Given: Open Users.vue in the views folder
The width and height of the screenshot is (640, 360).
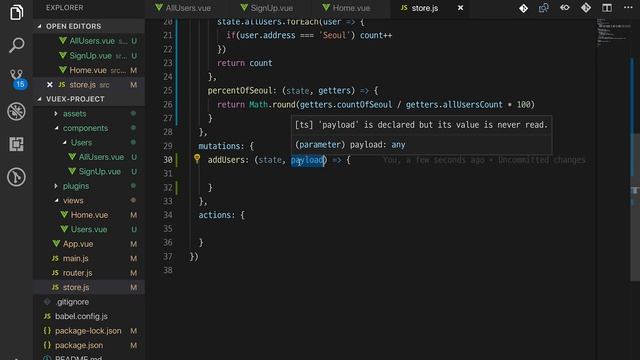Looking at the screenshot, I should [x=89, y=229].
